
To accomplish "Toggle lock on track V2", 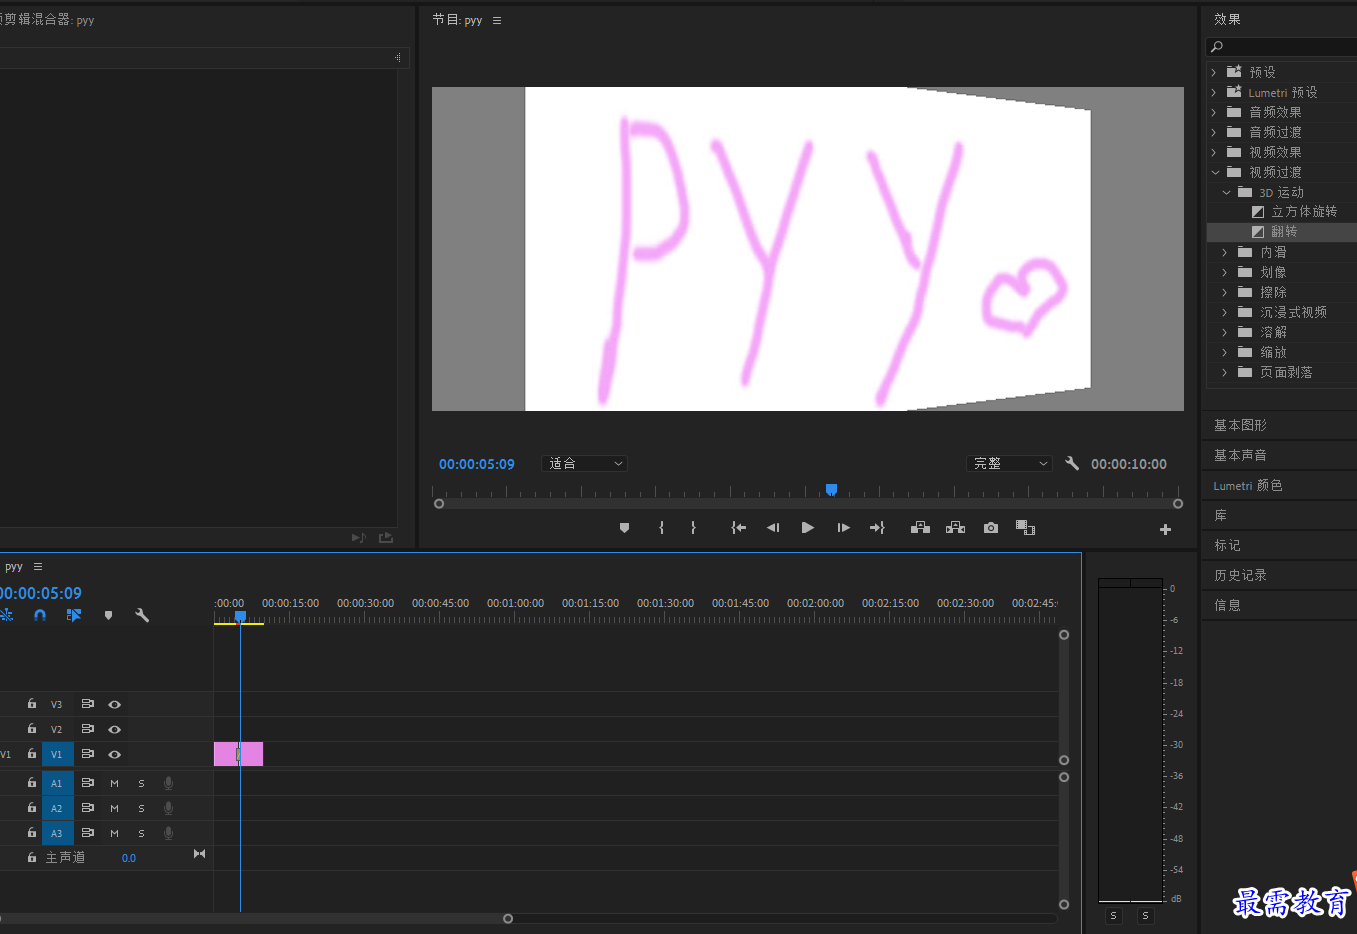I will coord(32,729).
